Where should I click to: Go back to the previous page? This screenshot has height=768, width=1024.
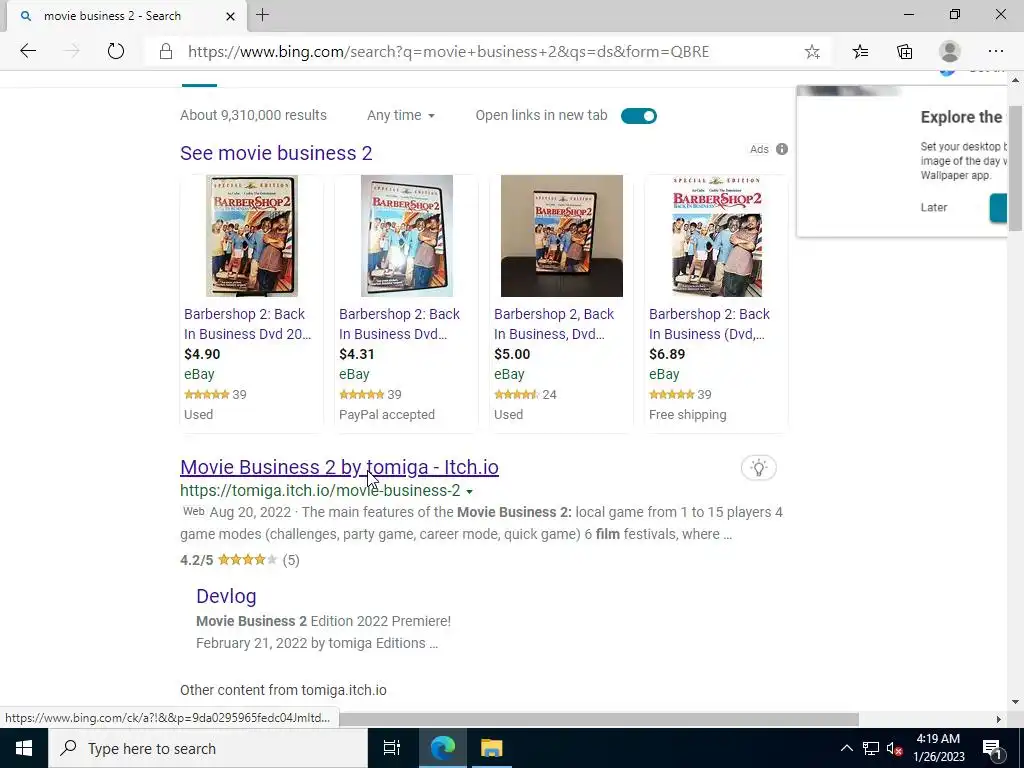point(28,51)
